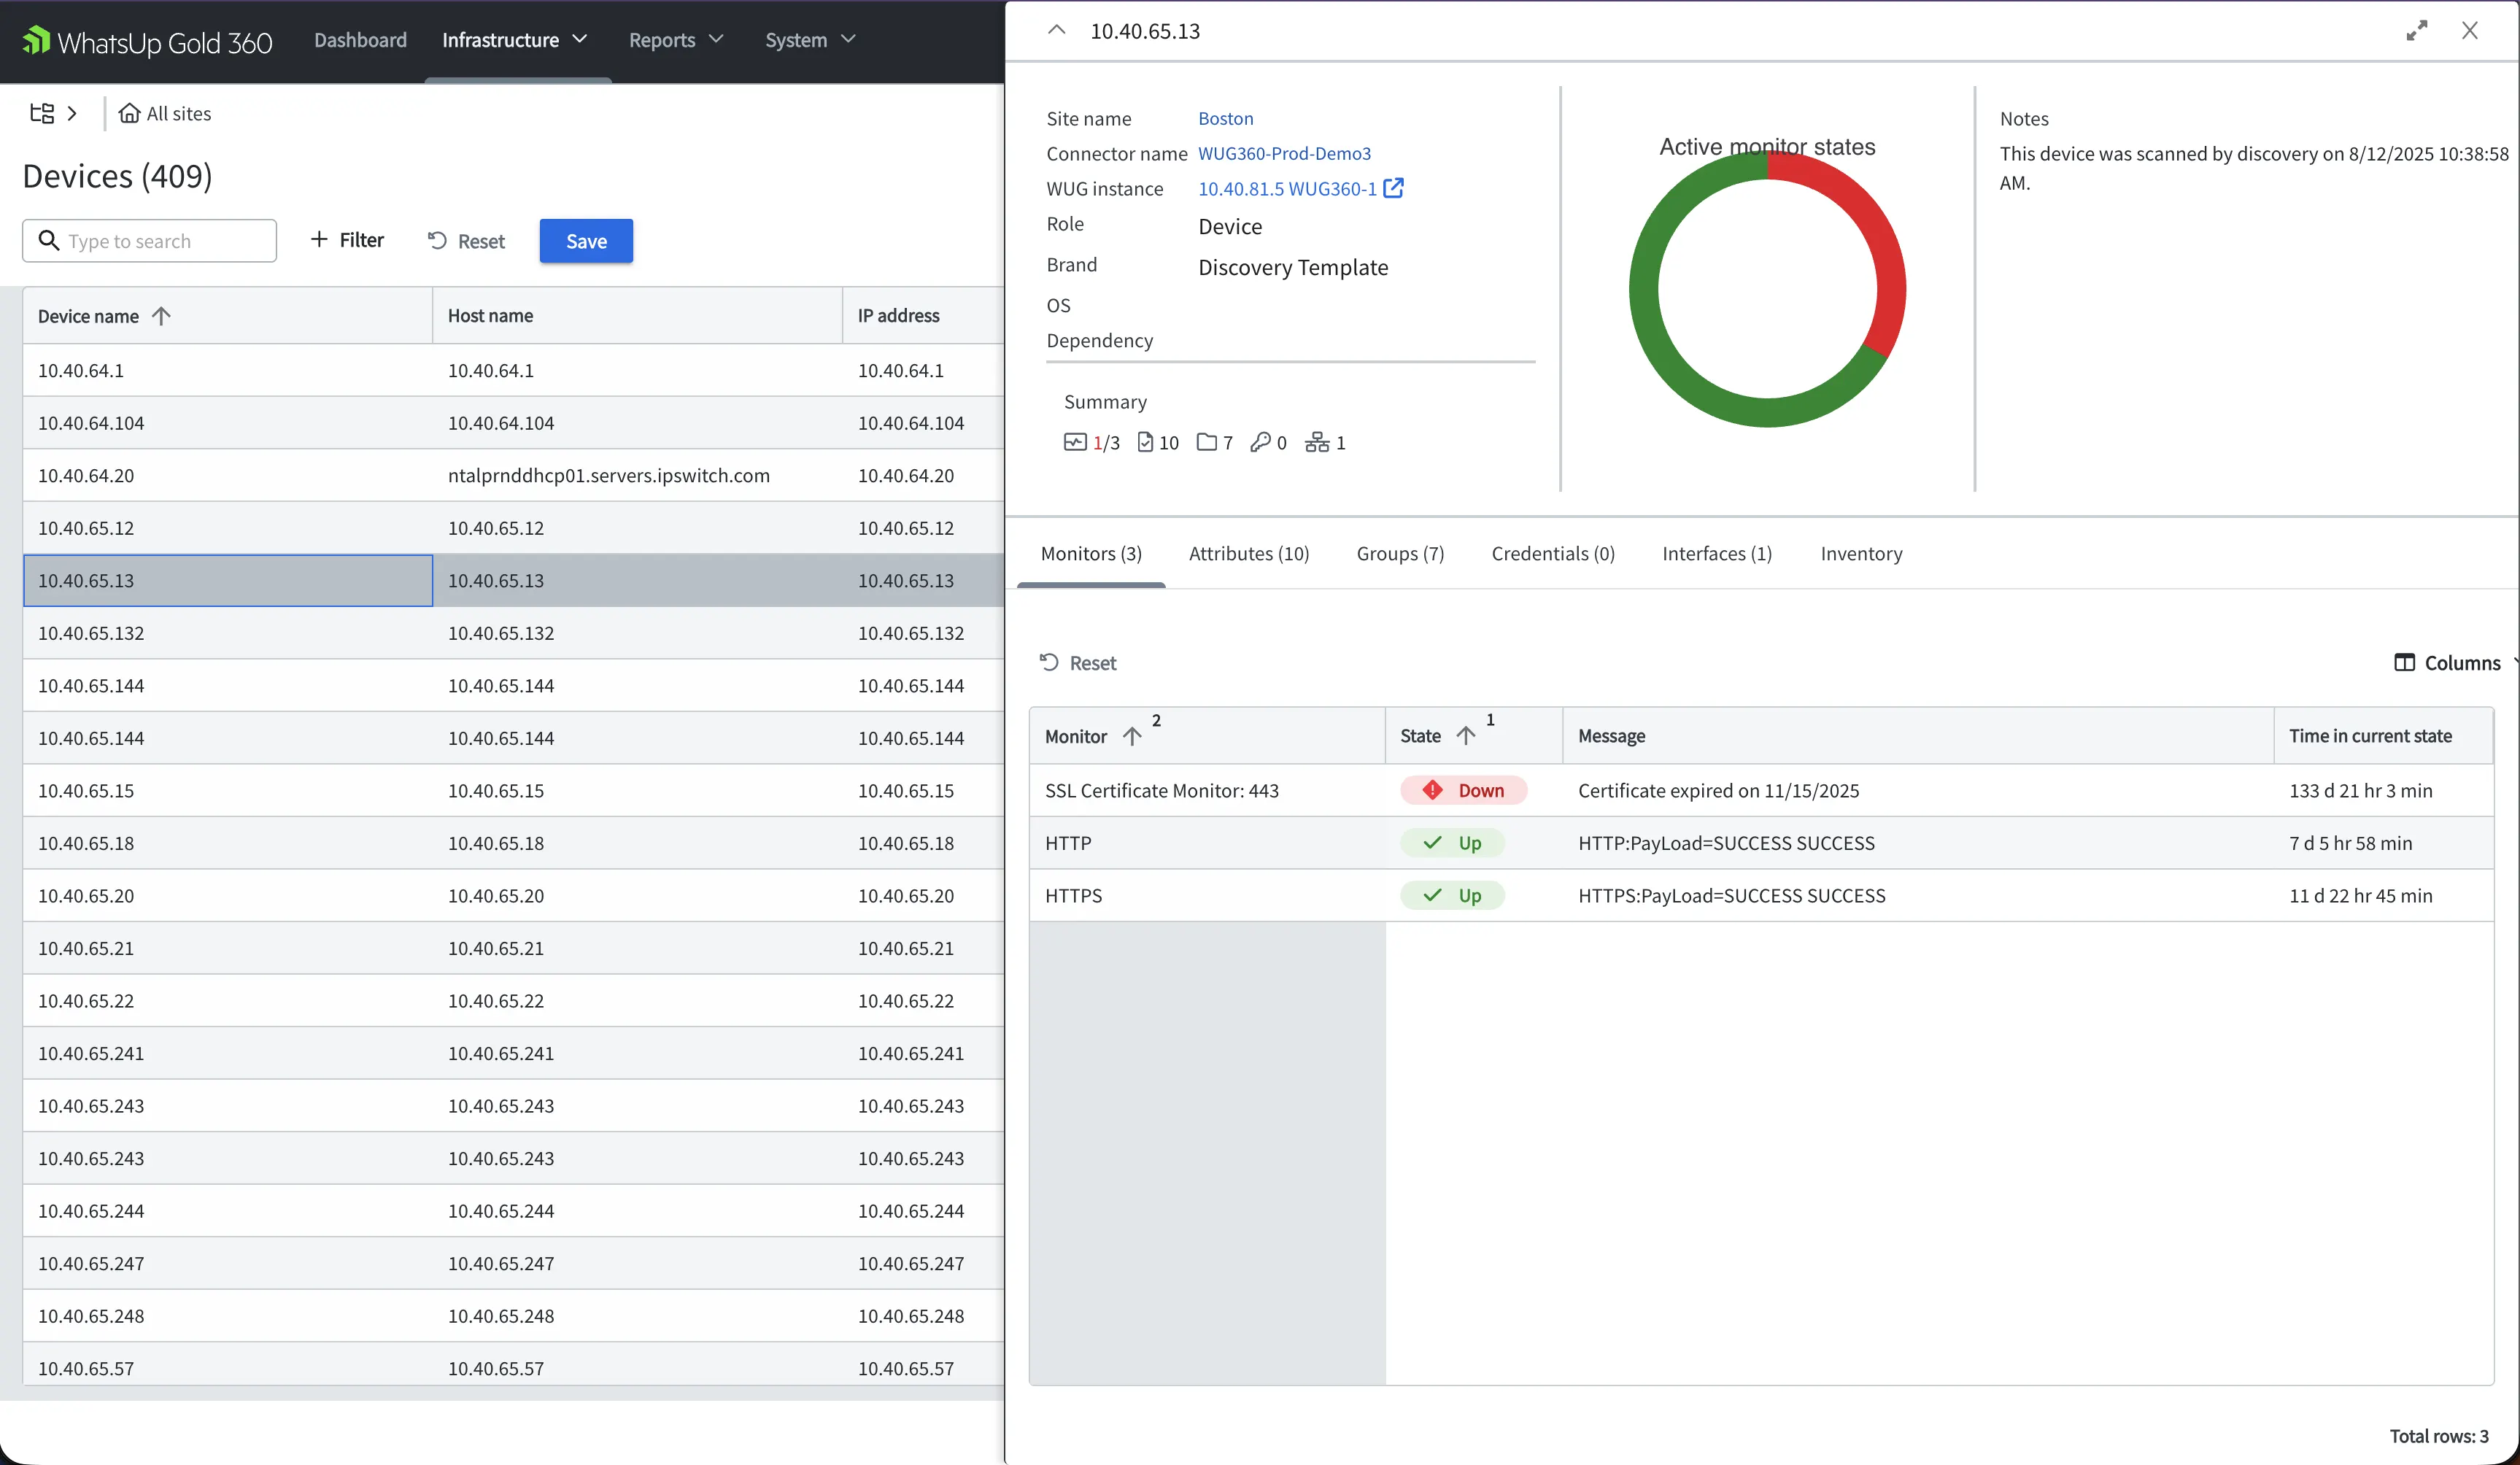Viewport: 2520px width, 1465px height.
Task: Switch to the Interfaces (1) tab
Action: (x=1717, y=553)
